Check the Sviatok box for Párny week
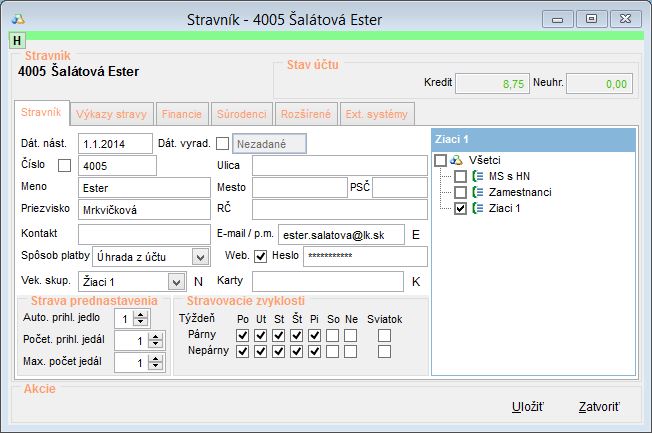 pyautogui.click(x=384, y=334)
